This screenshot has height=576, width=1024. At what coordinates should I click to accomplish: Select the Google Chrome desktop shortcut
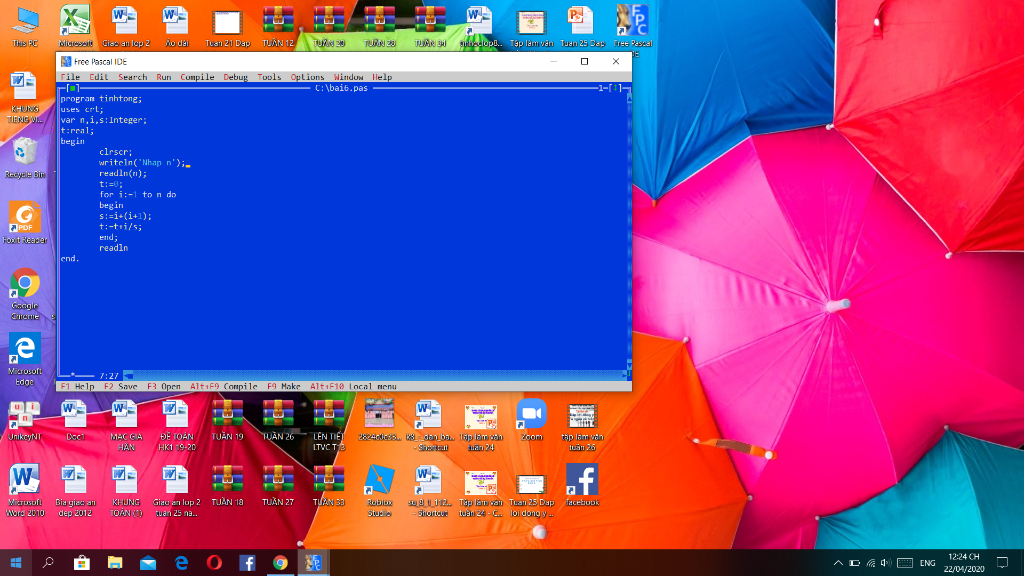click(x=25, y=294)
